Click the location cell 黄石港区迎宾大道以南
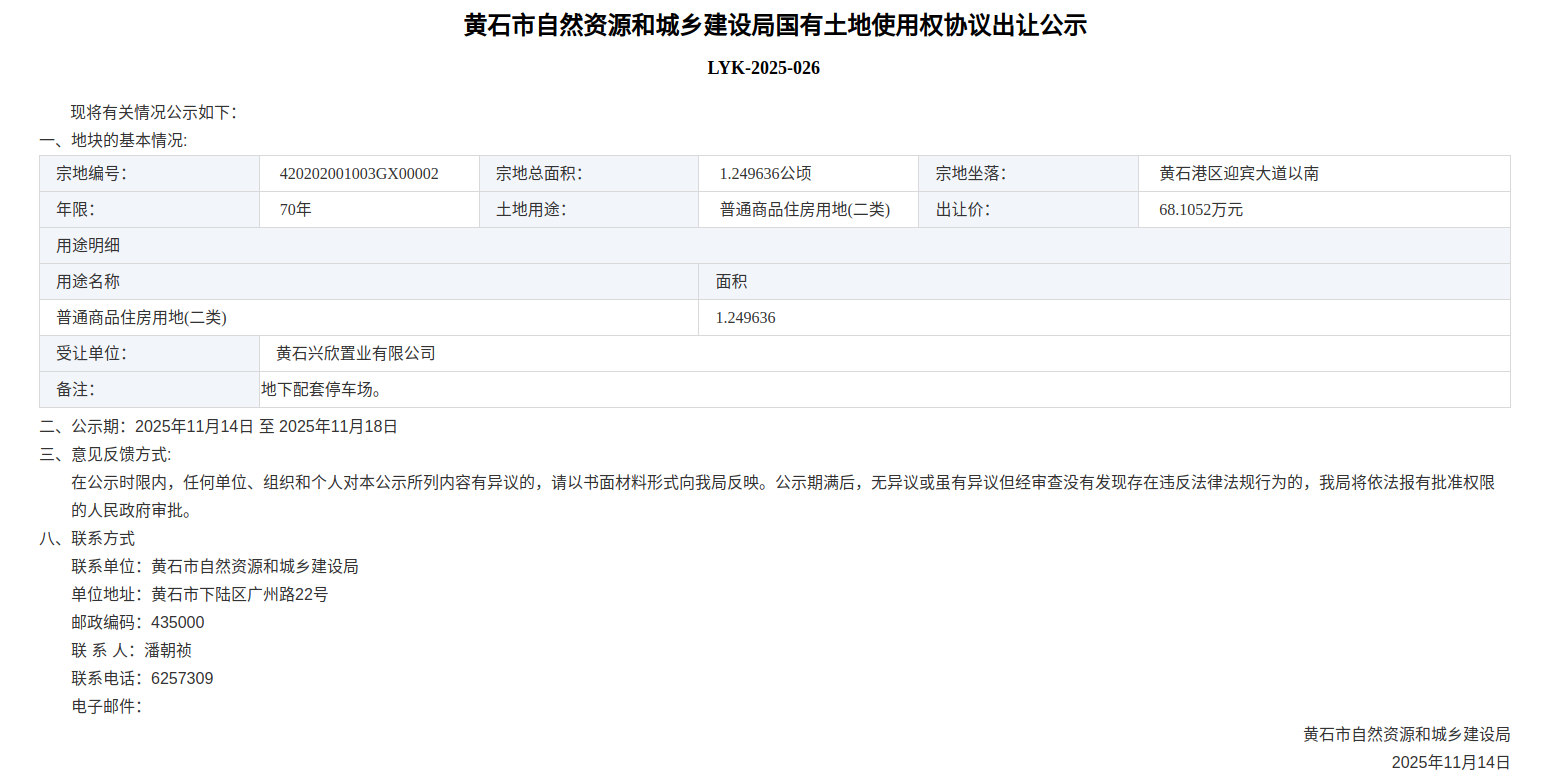This screenshot has width=1544, height=776. [x=1239, y=174]
